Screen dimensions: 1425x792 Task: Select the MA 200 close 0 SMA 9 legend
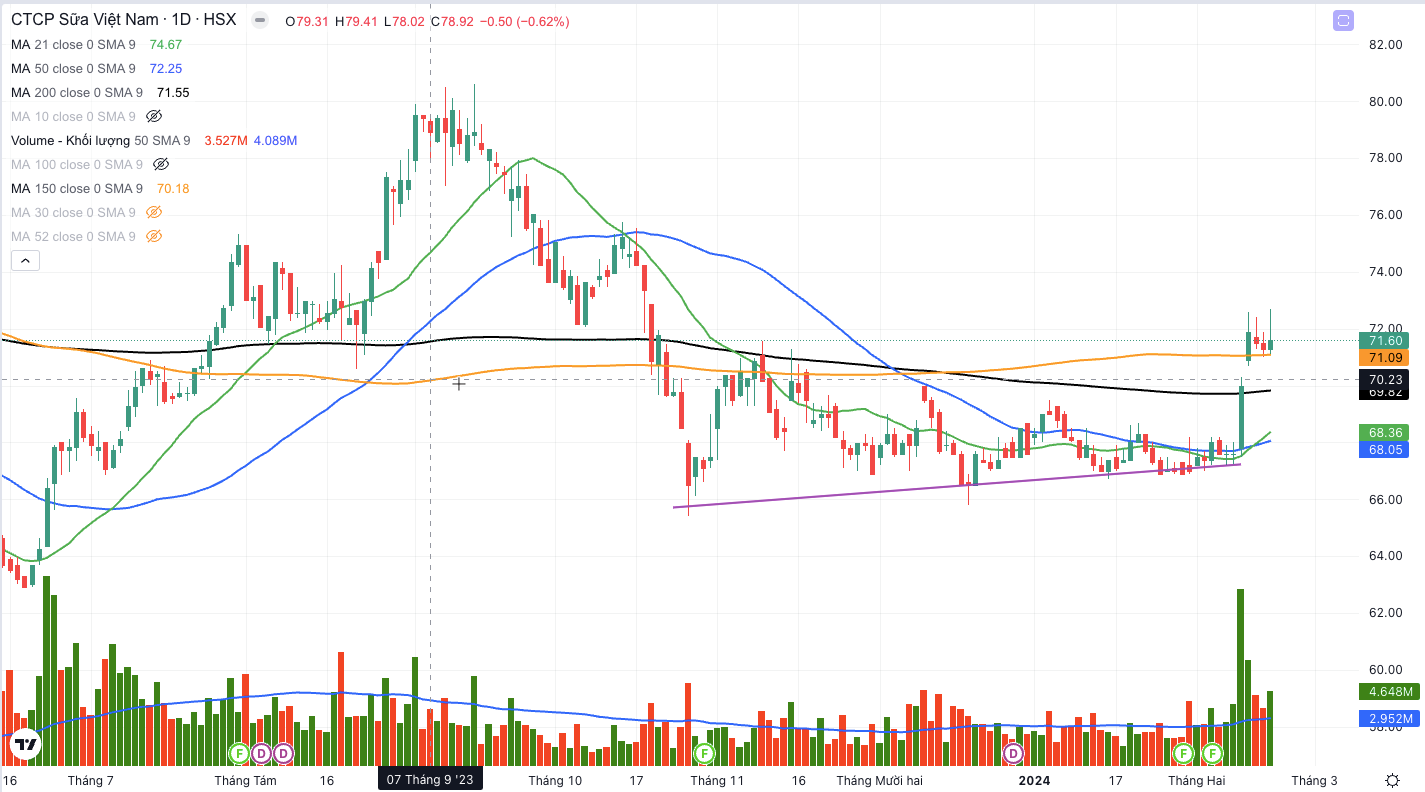tap(77, 92)
